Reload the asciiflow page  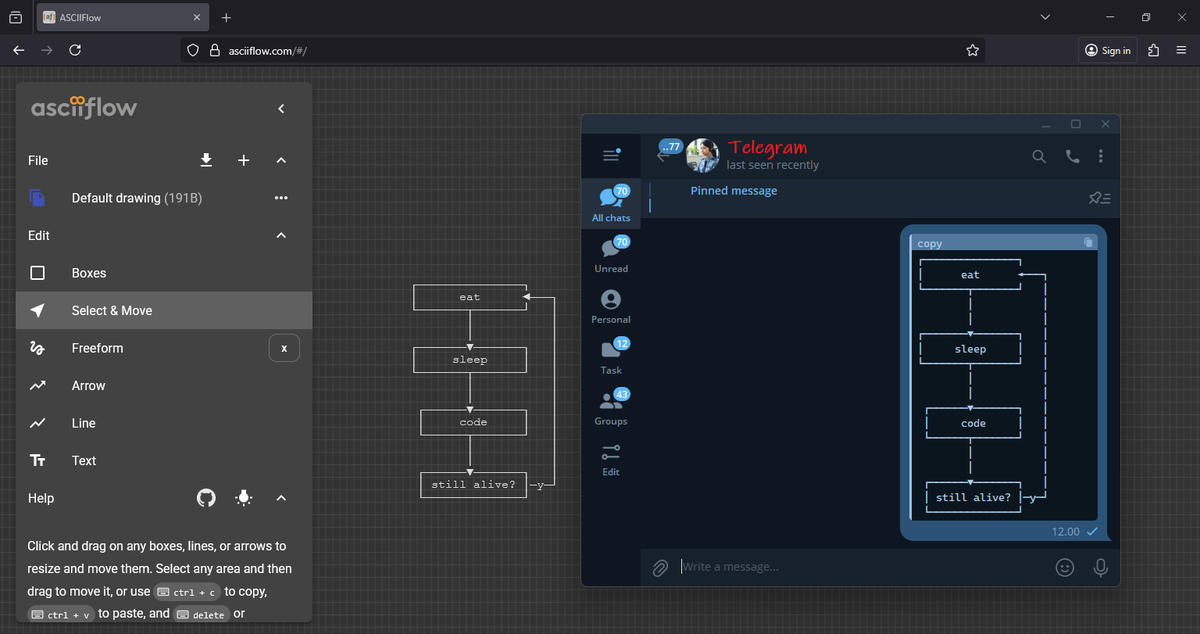75,50
